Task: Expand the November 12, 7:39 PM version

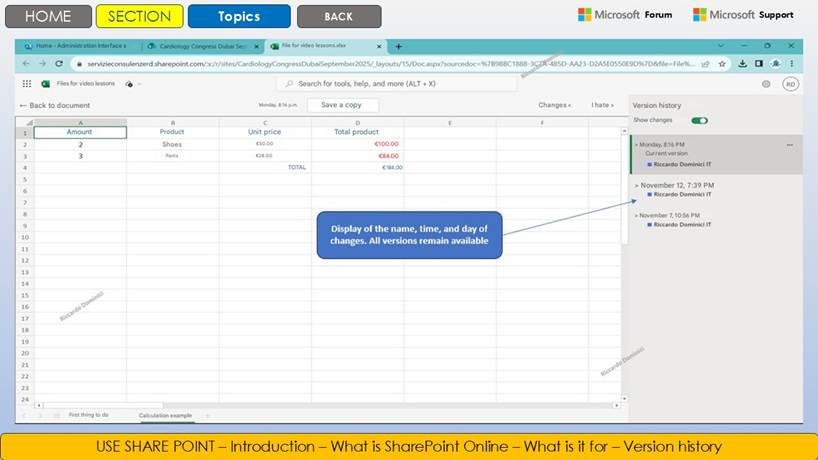Action: [x=636, y=185]
